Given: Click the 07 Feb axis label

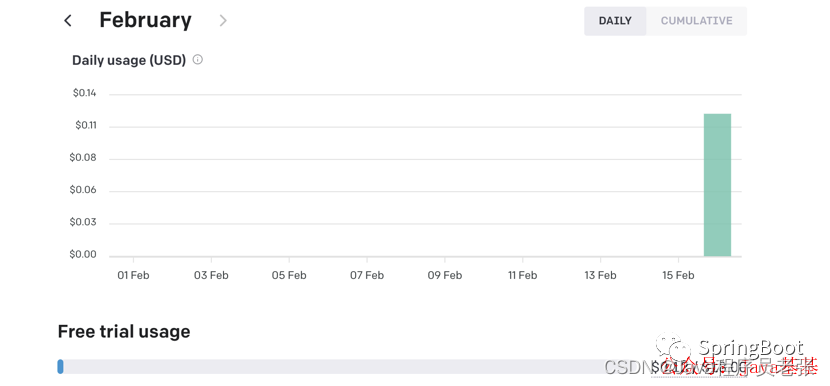Looking at the screenshot, I should tap(367, 275).
